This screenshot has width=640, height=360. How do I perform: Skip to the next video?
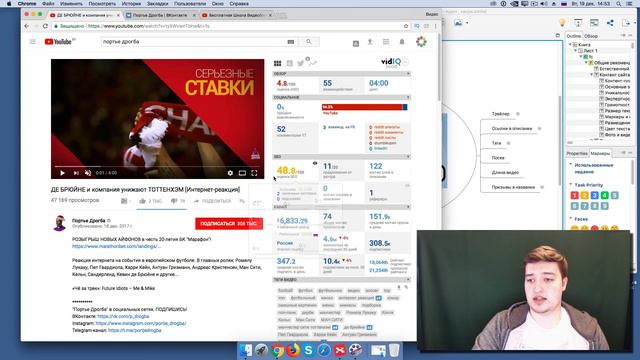(76, 173)
